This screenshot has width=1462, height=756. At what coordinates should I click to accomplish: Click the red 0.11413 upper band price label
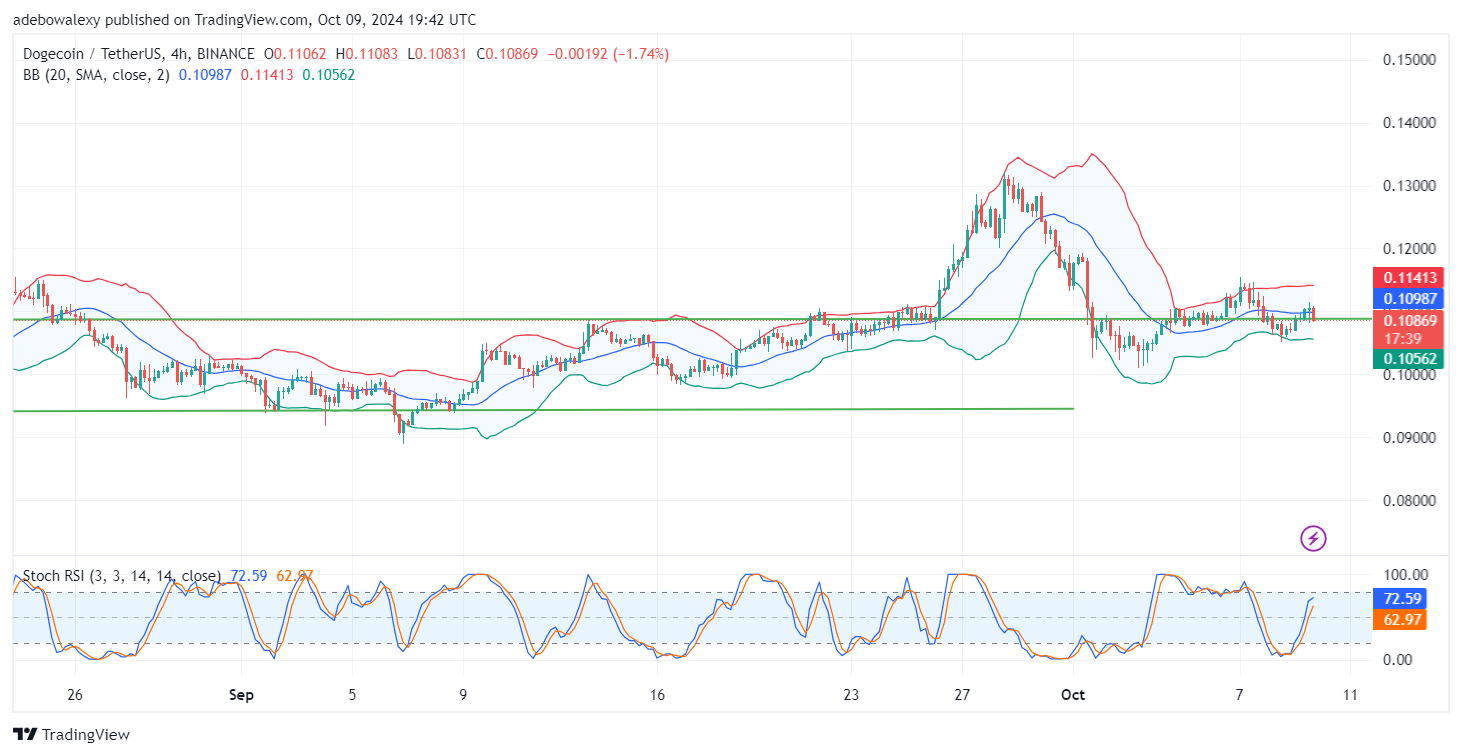point(1410,277)
